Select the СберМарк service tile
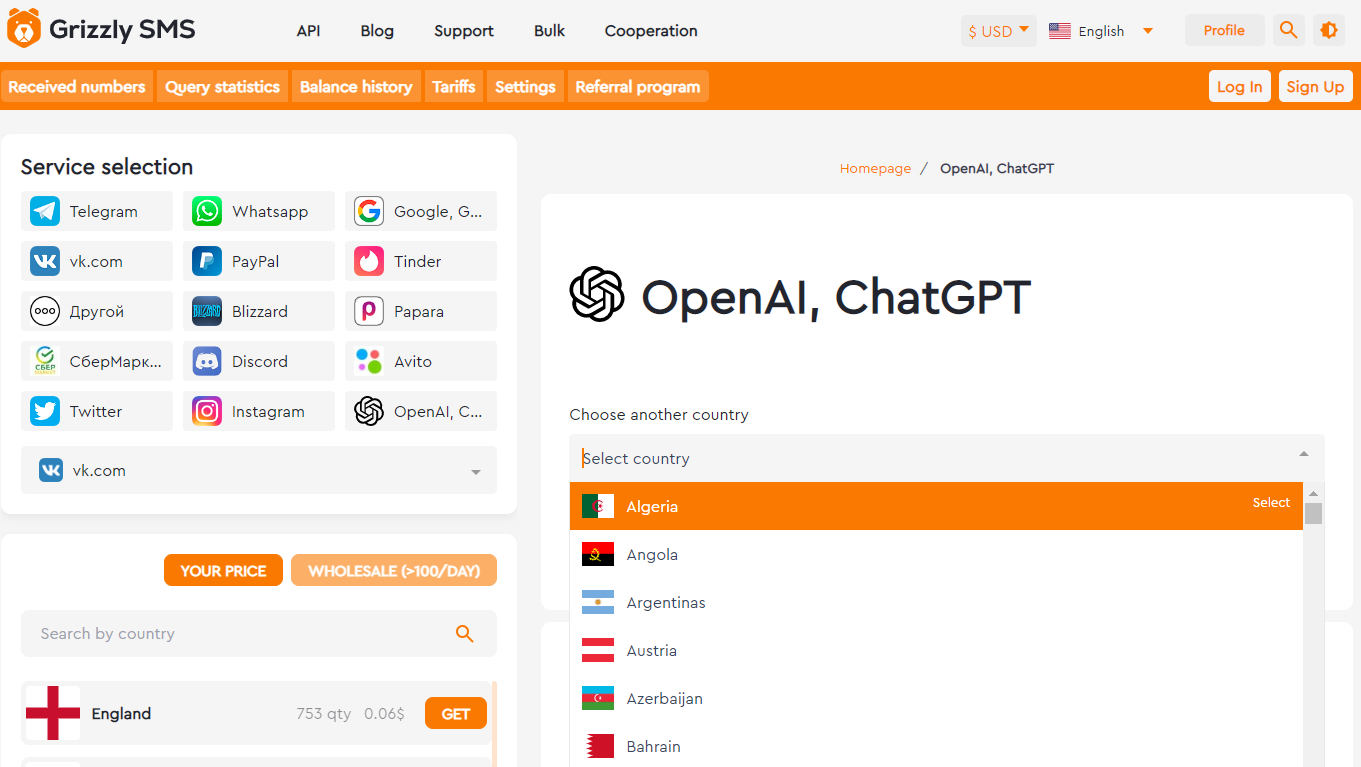Screen dimensions: 1361x767 coord(97,361)
